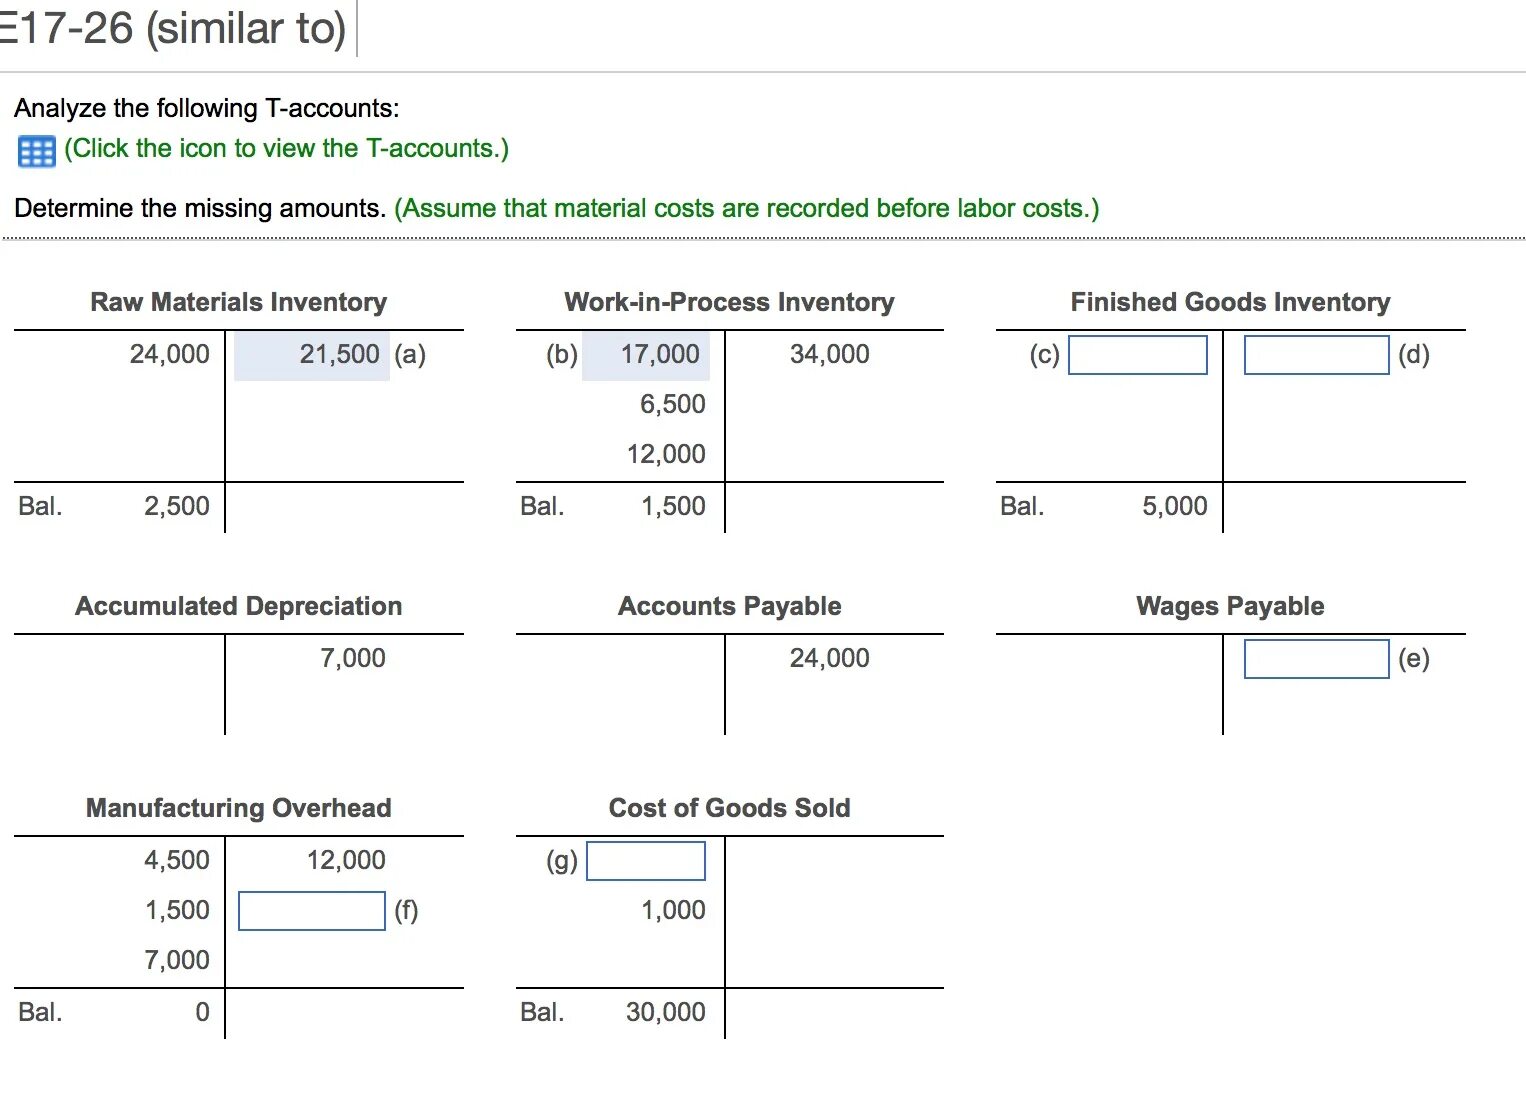Click the E17-26 (similar to) title
The image size is (1526, 1110).
coord(174,28)
